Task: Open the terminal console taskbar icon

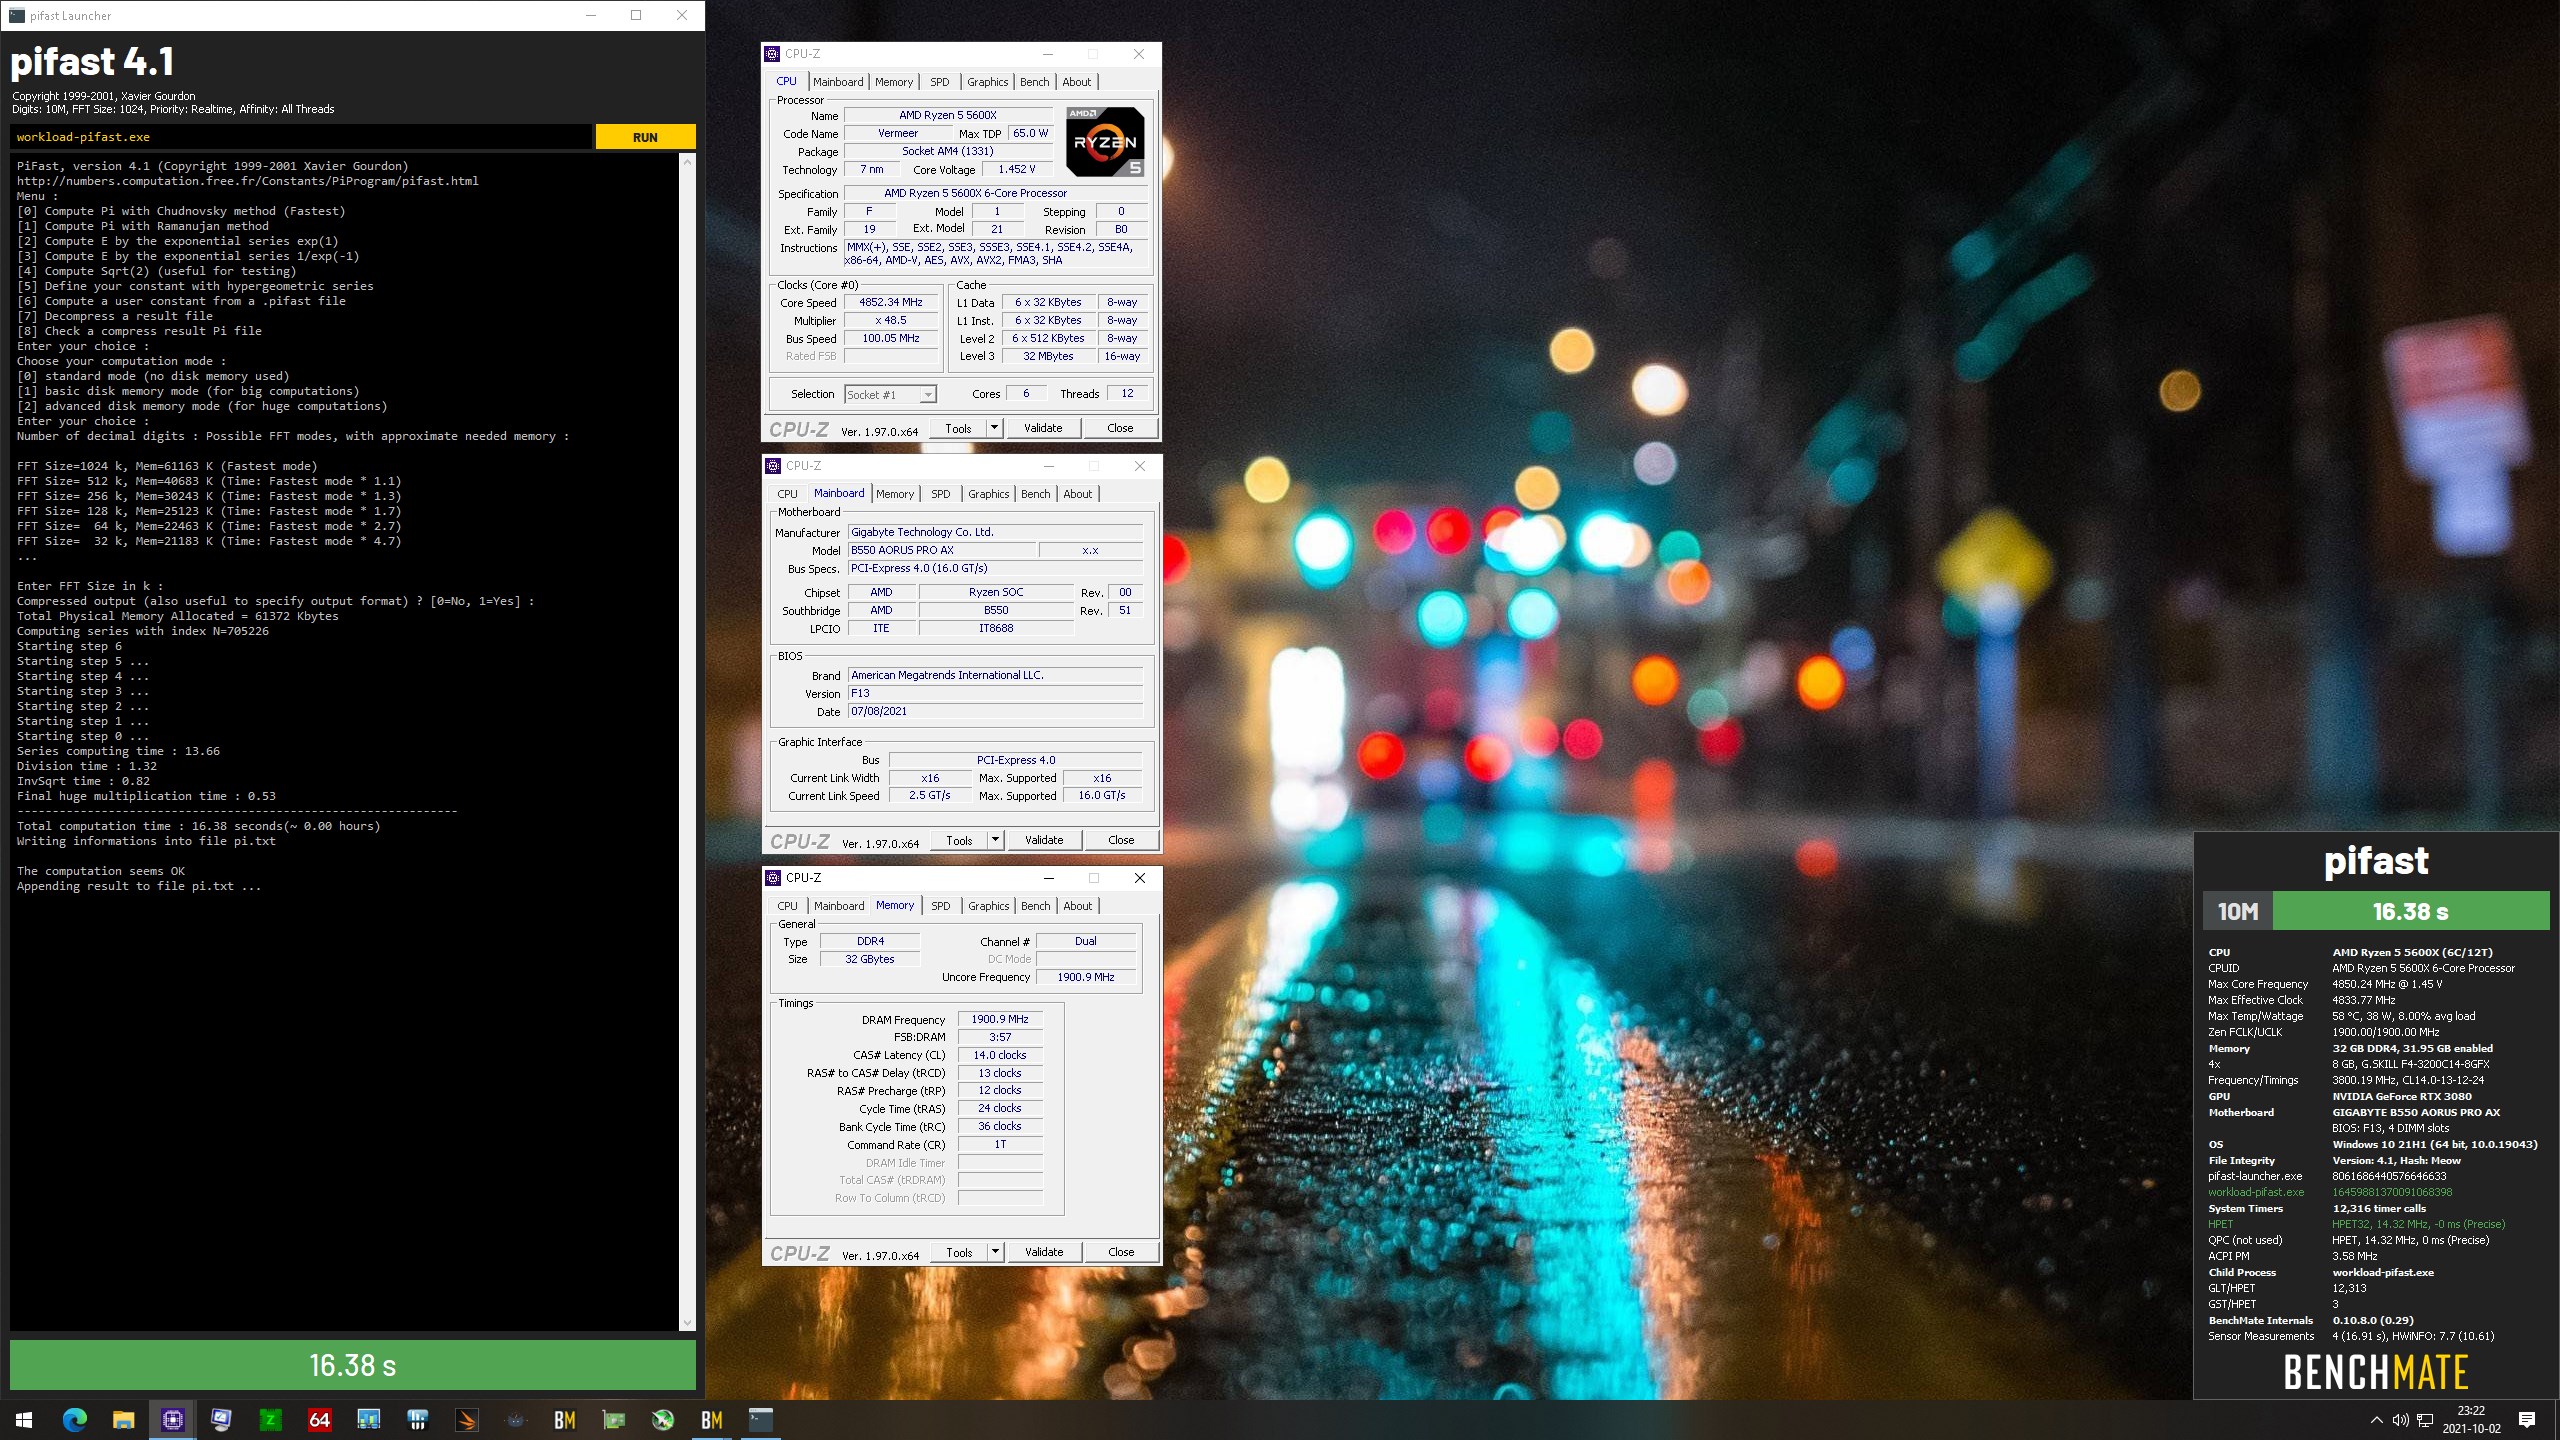Action: click(760, 1420)
